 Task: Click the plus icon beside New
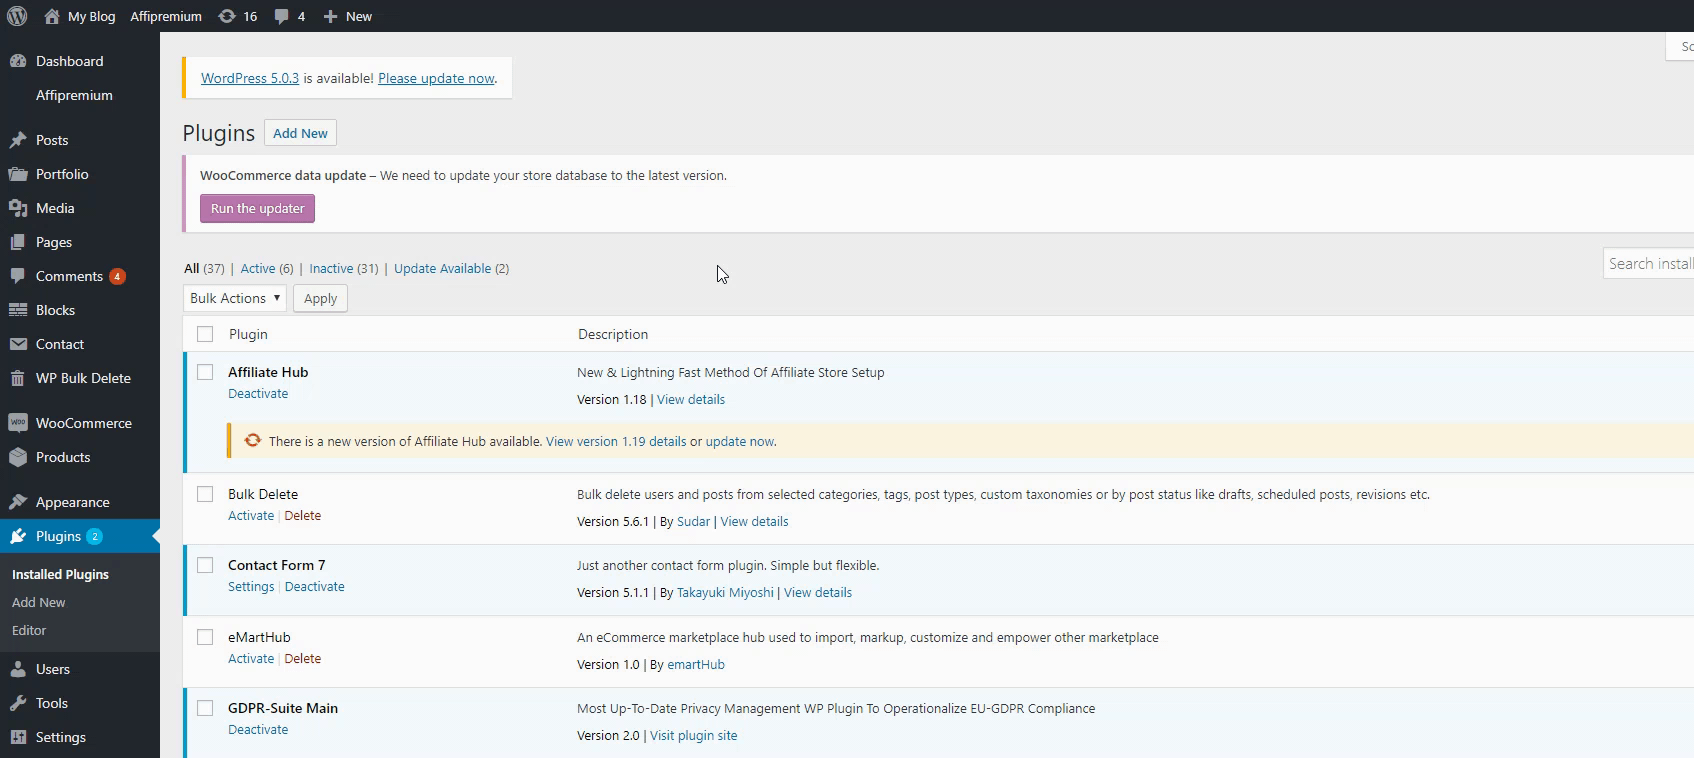click(330, 16)
